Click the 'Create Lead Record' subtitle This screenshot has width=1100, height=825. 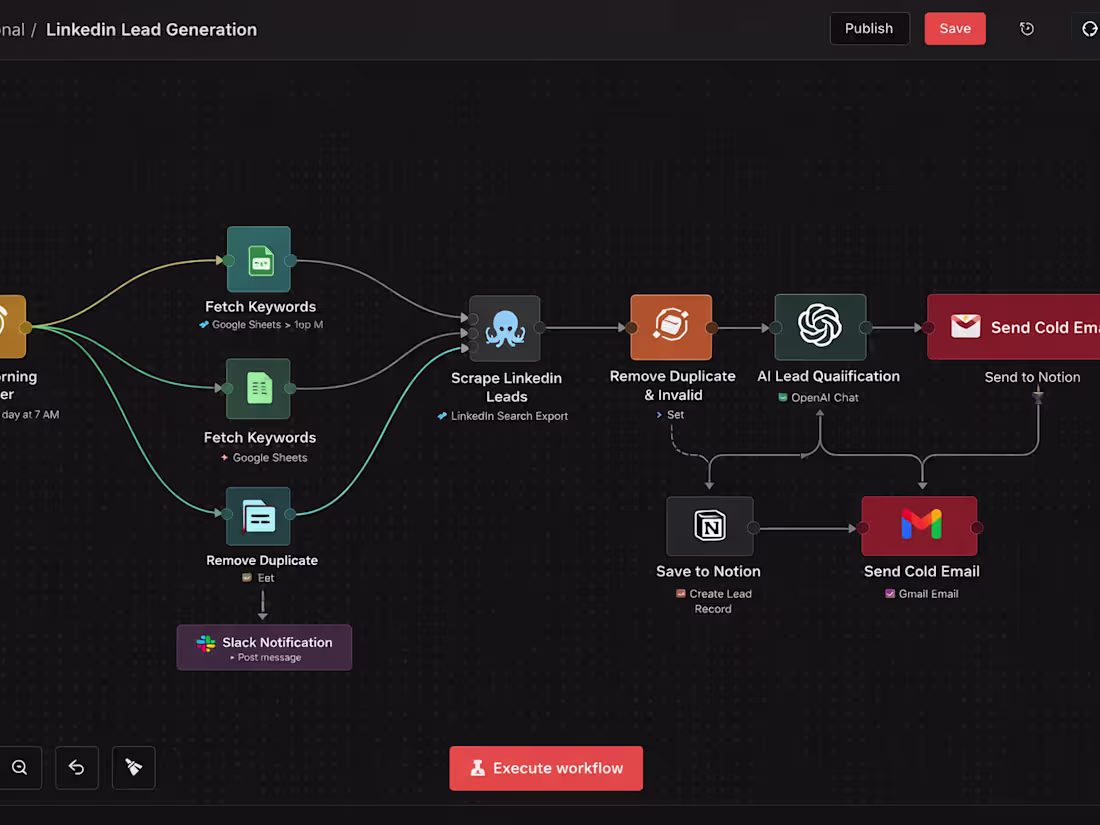(x=720, y=601)
